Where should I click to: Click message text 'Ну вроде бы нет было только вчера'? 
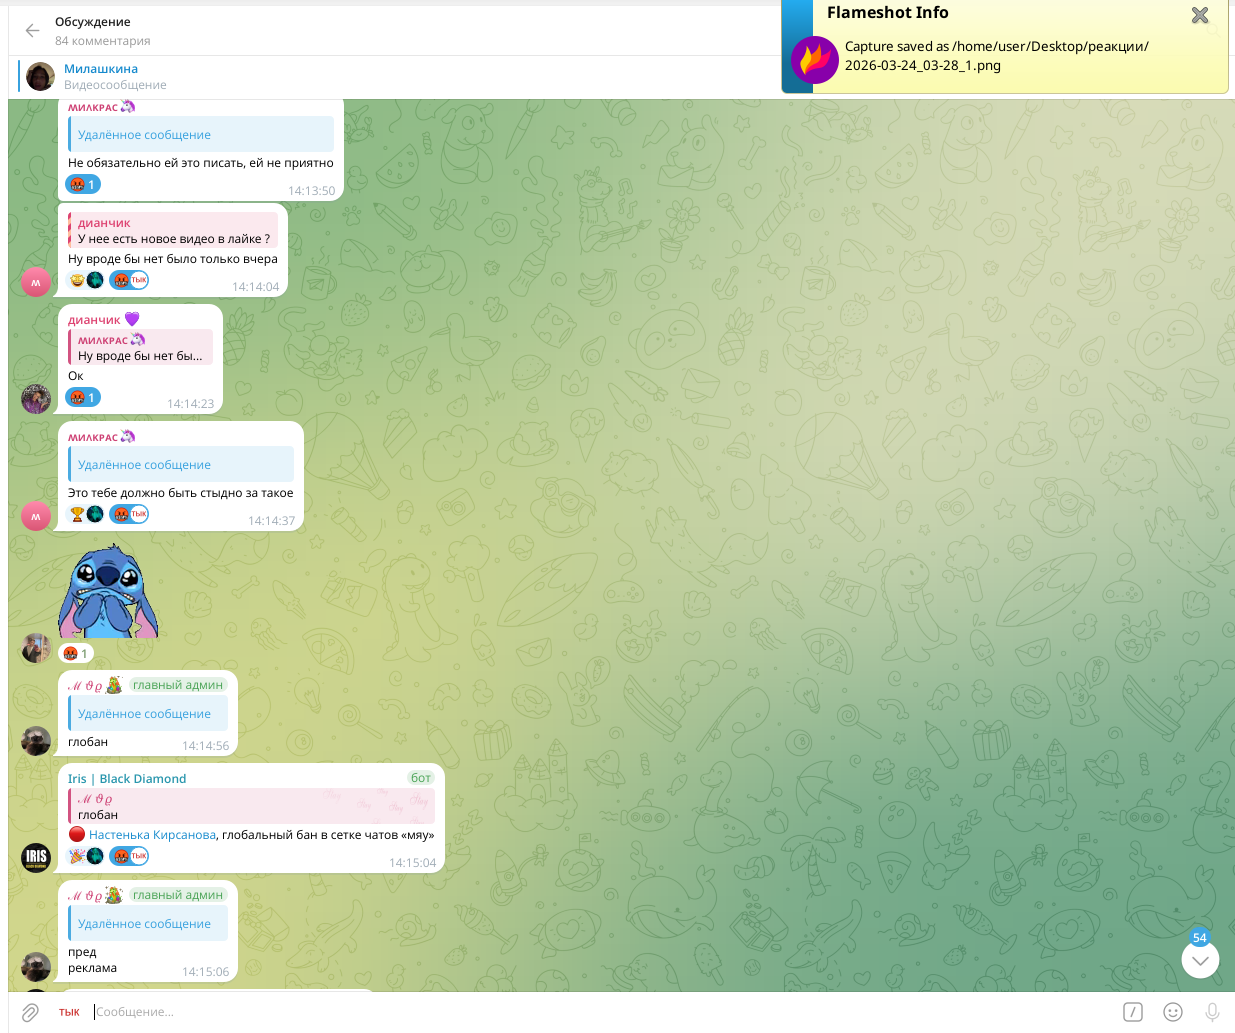pos(173,259)
